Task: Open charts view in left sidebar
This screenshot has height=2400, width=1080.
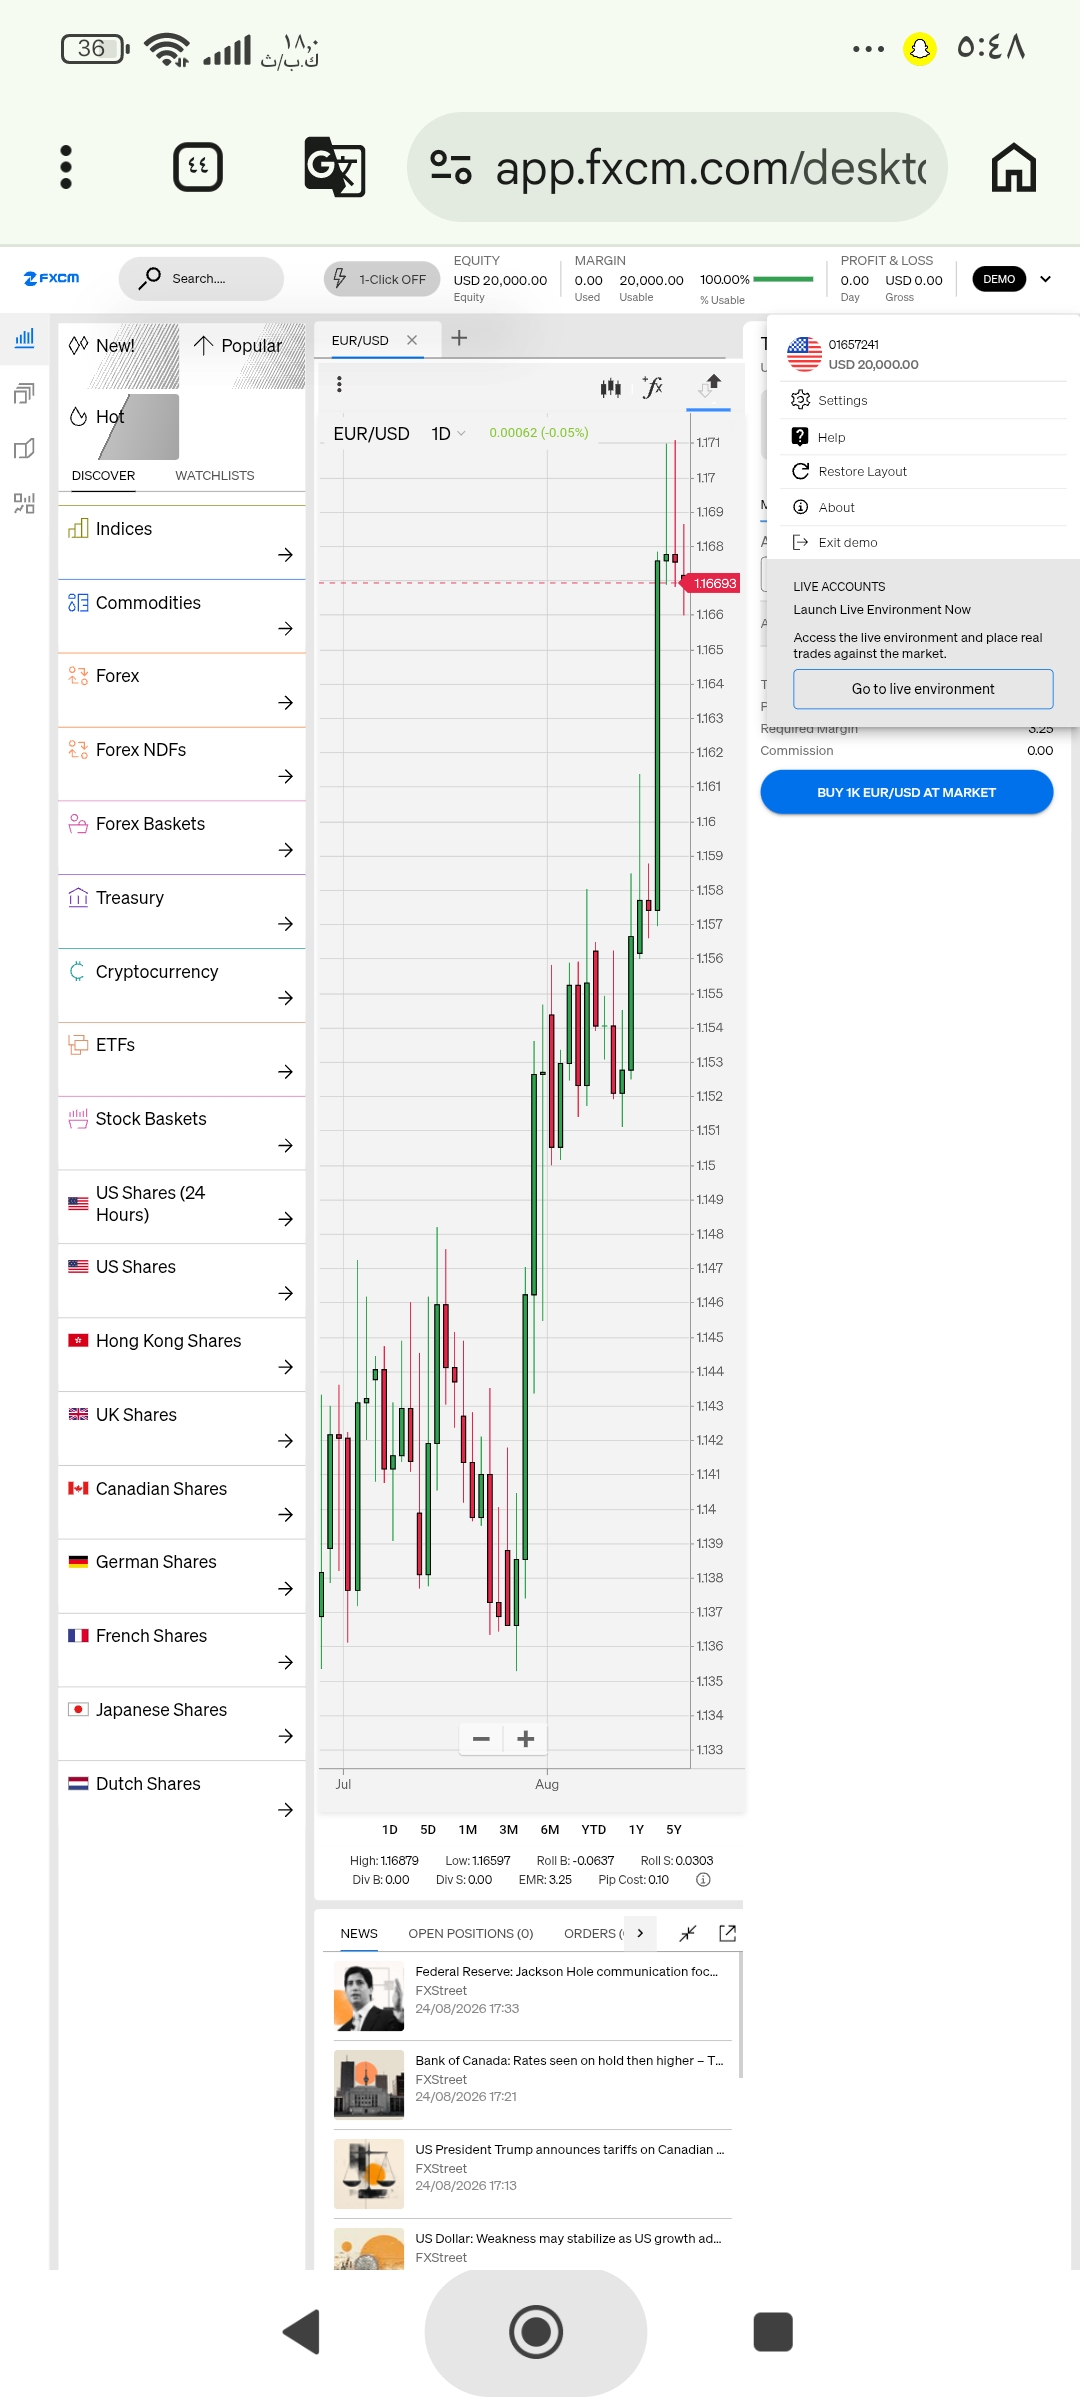Action: (24, 338)
